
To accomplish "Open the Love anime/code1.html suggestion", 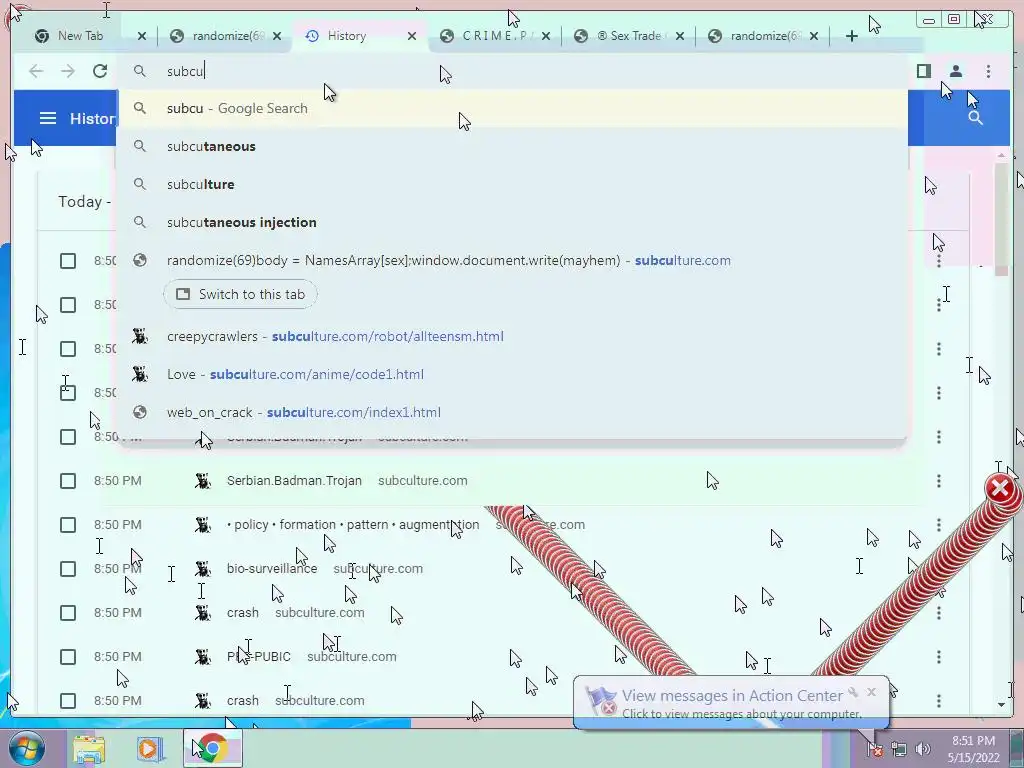I will click(x=512, y=374).
